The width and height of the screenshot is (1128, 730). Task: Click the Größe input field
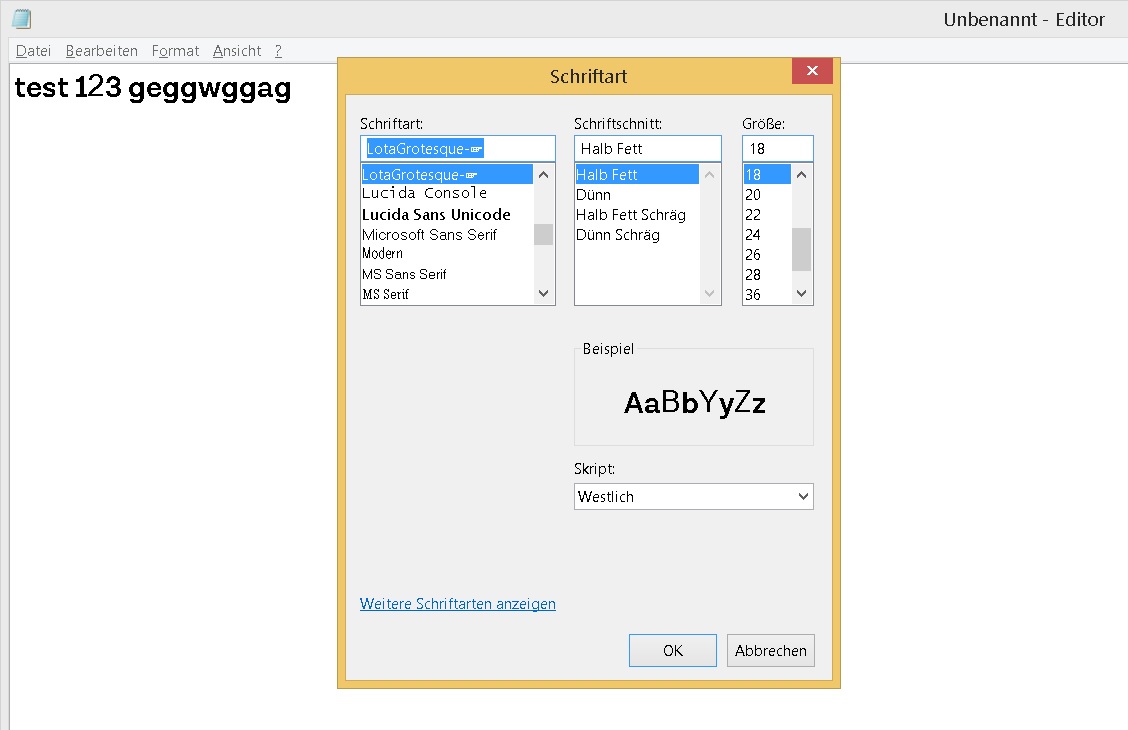(x=778, y=149)
